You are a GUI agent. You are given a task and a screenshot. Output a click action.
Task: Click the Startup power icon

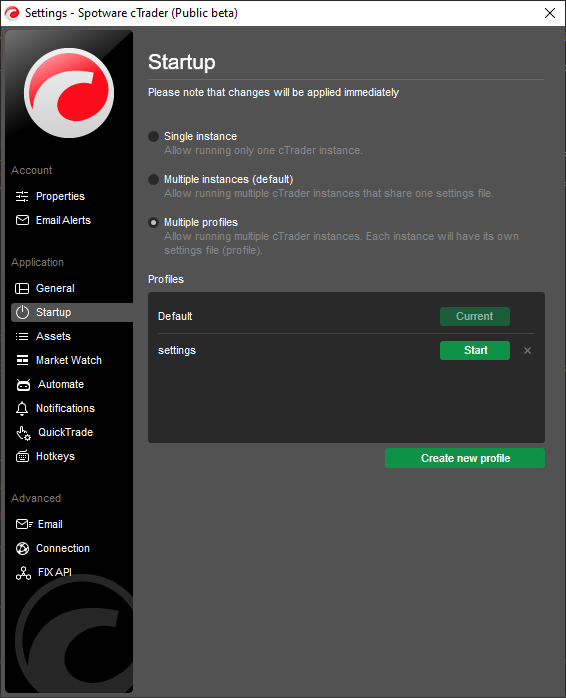coord(22,312)
